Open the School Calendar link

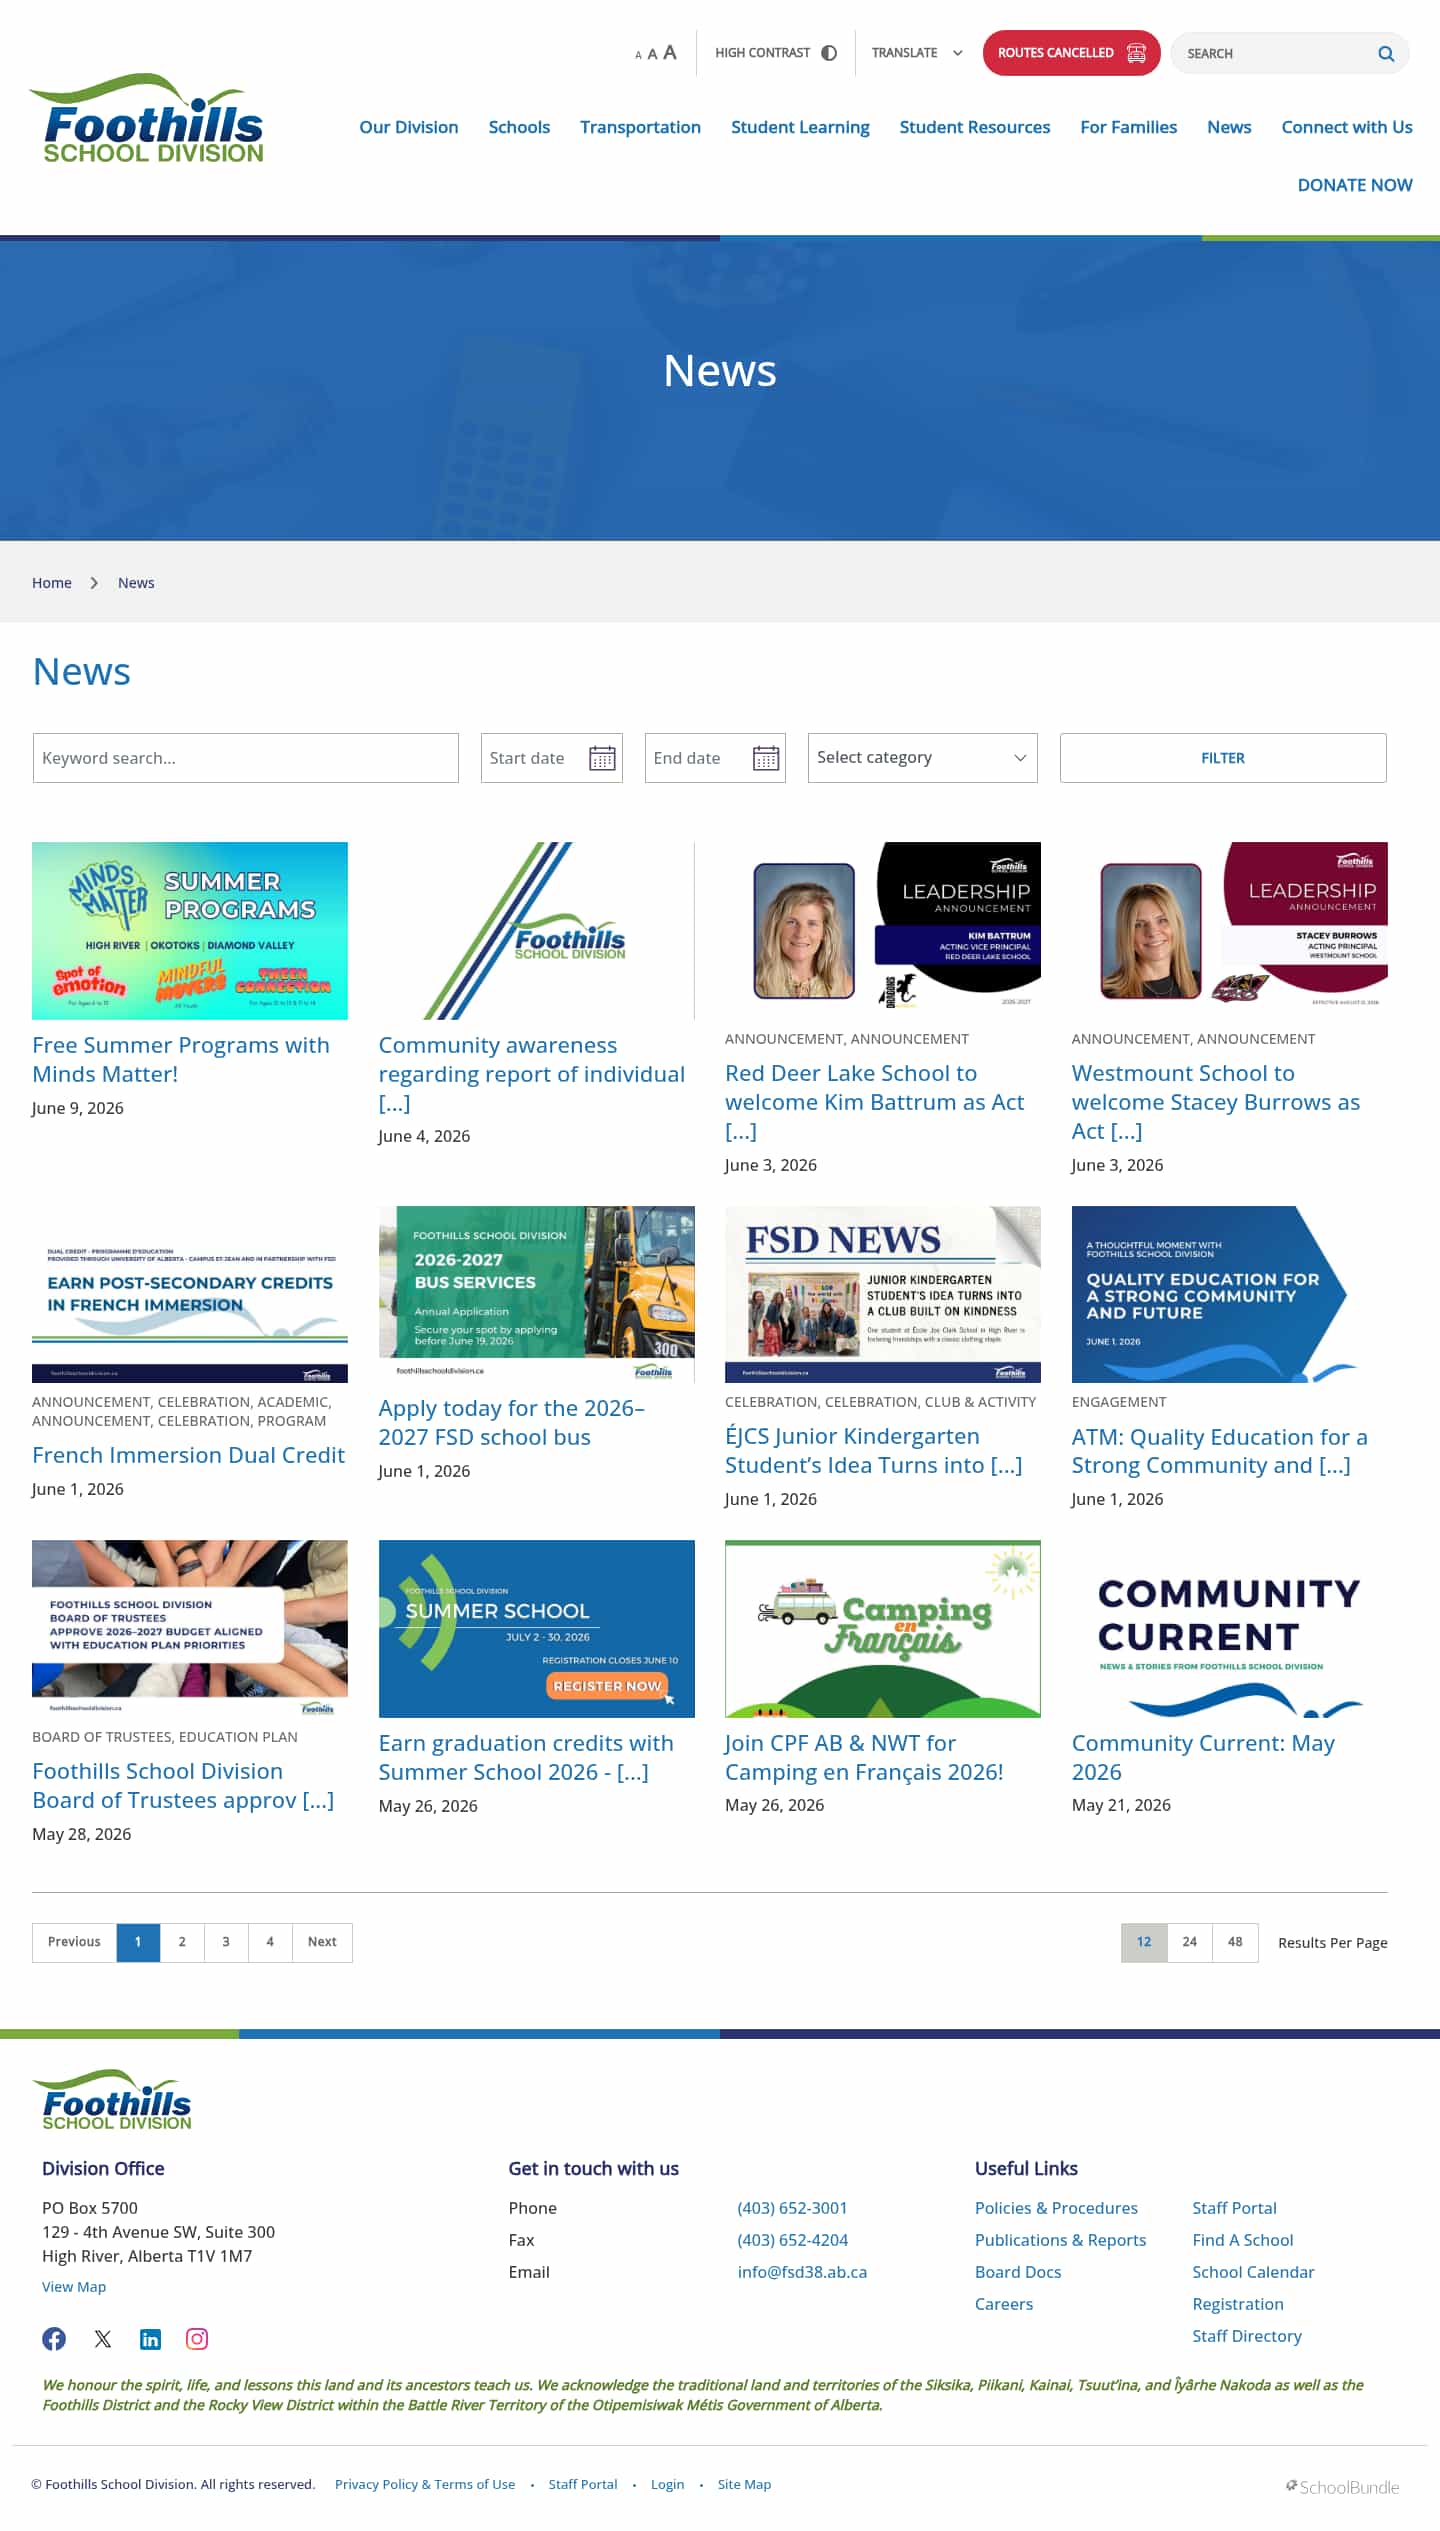tap(1253, 2271)
